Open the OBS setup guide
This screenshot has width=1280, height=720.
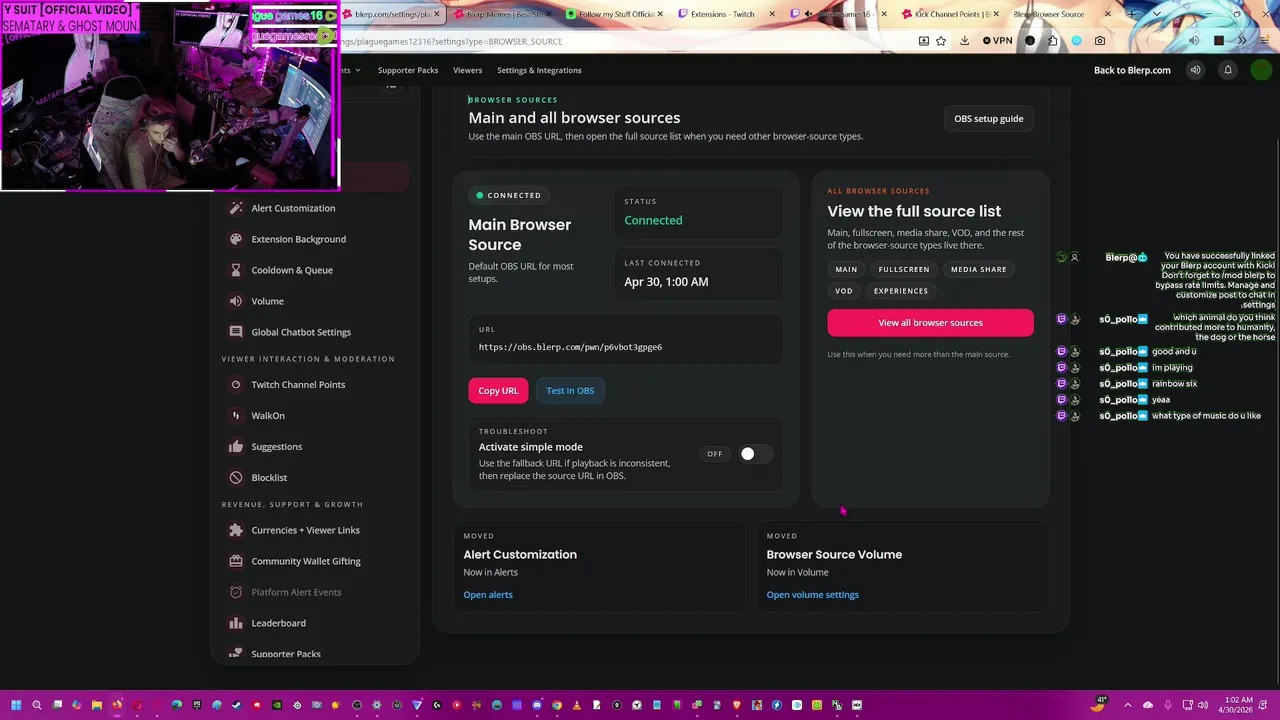(x=988, y=119)
